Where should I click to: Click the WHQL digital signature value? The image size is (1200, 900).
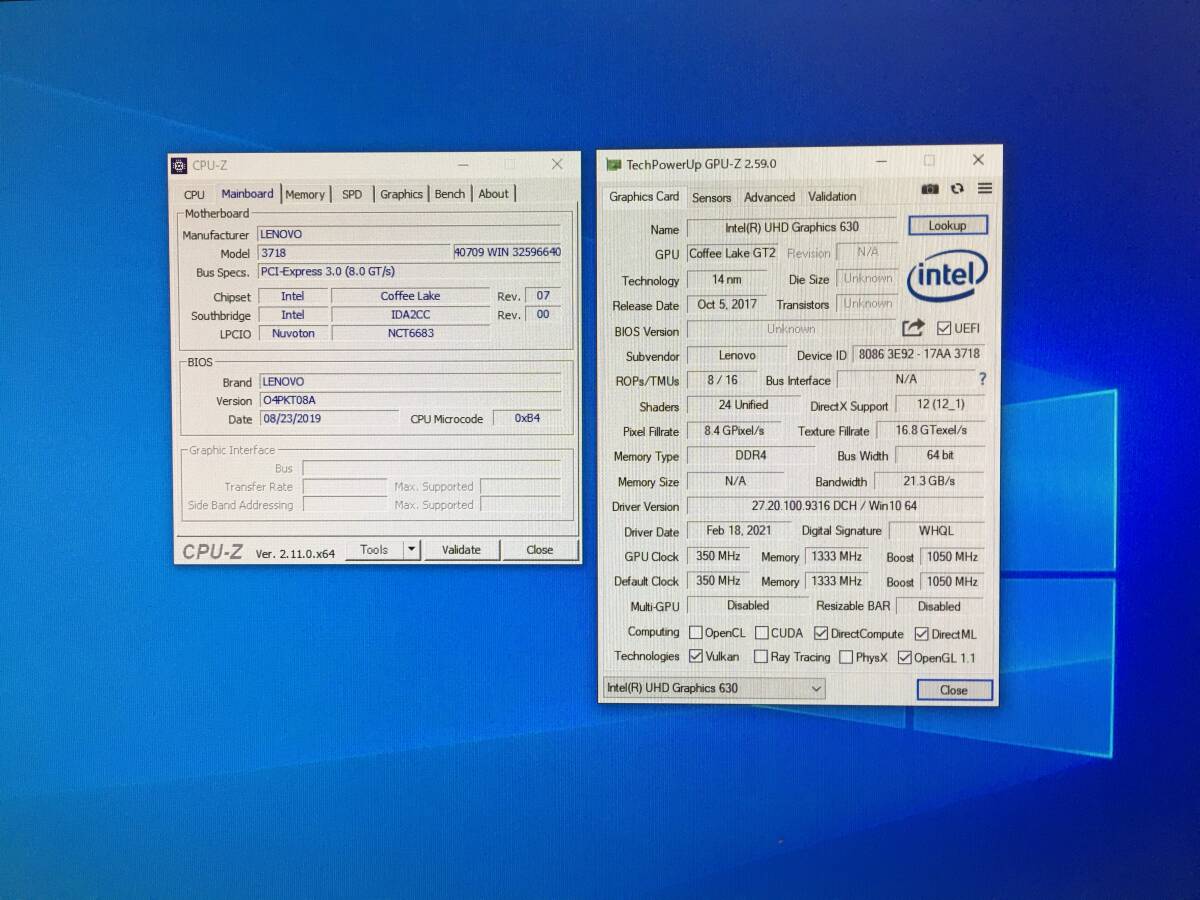click(936, 531)
